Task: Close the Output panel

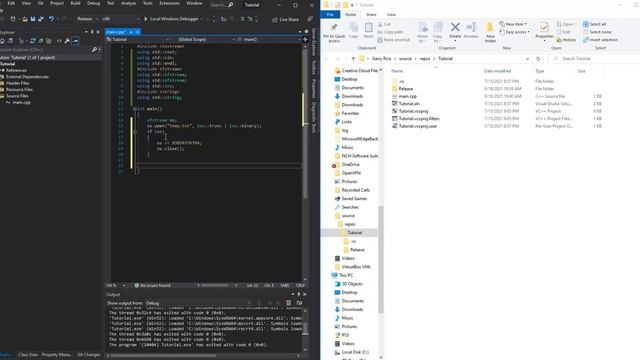Action: [x=304, y=294]
